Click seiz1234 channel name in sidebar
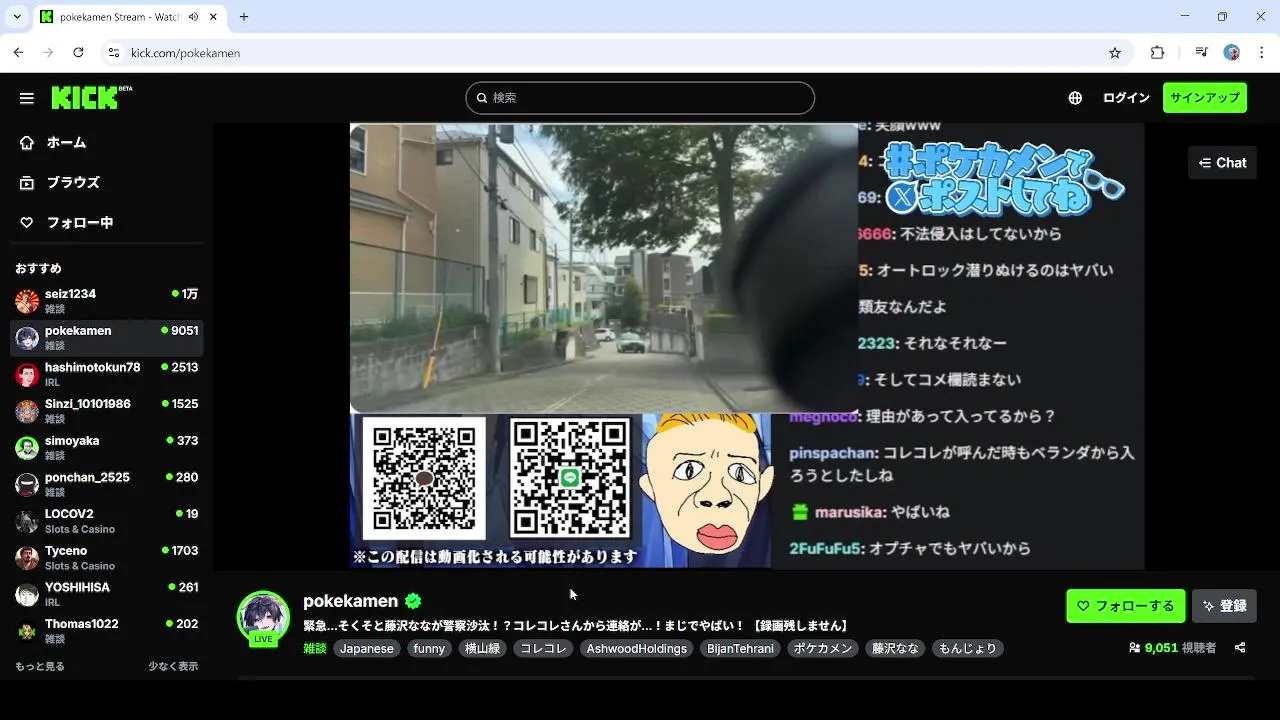The height and width of the screenshot is (720, 1280). pyautogui.click(x=70, y=294)
